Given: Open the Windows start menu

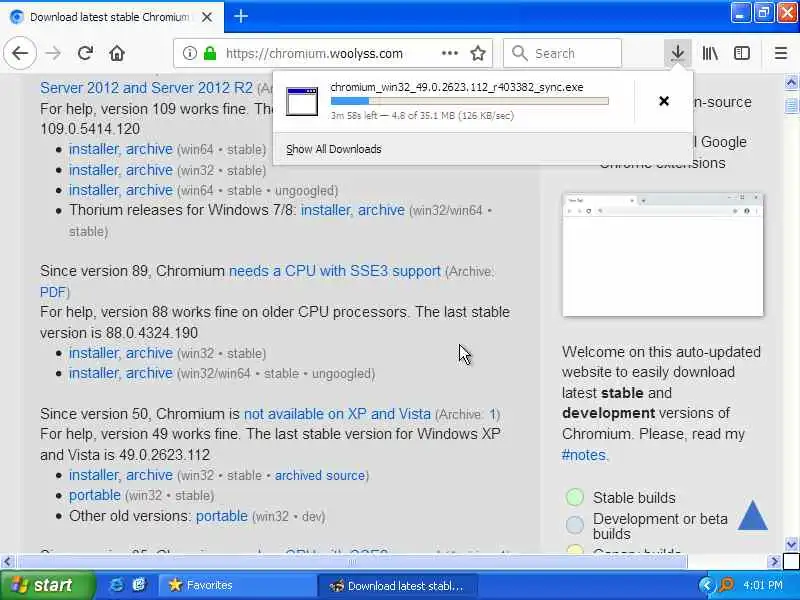Looking at the screenshot, I should click(x=46, y=585).
